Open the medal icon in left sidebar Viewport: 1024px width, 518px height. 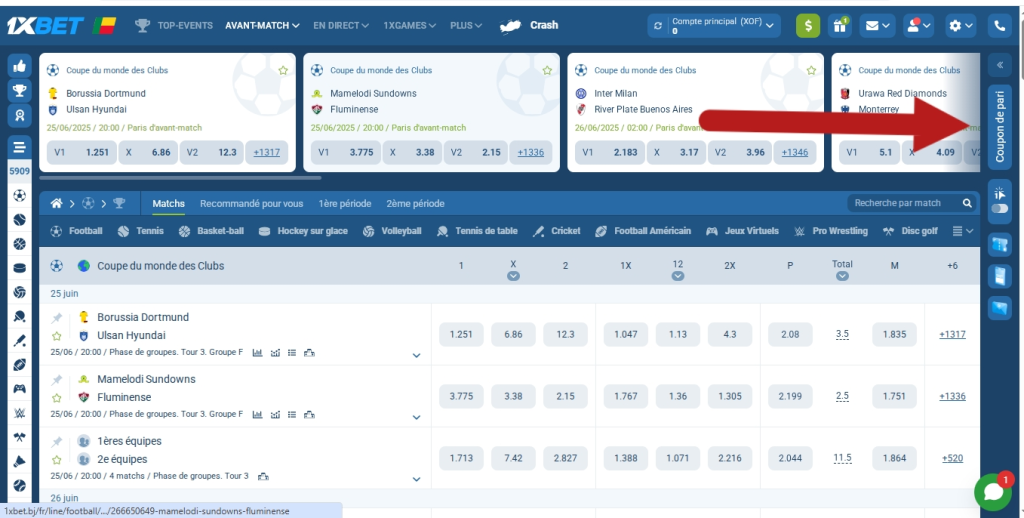pyautogui.click(x=19, y=115)
